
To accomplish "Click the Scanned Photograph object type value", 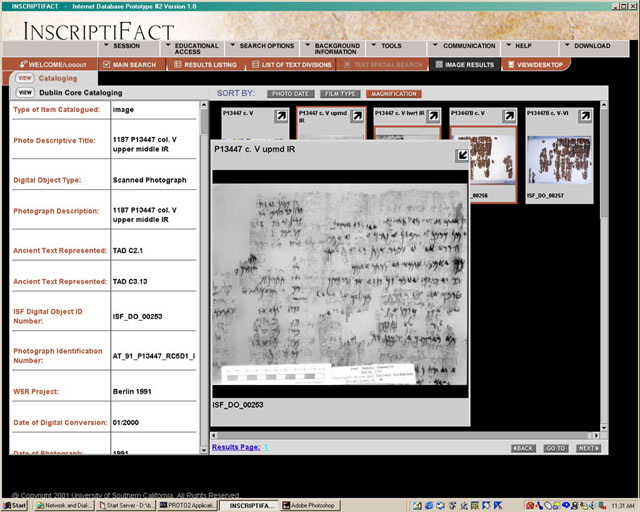I will point(149,180).
